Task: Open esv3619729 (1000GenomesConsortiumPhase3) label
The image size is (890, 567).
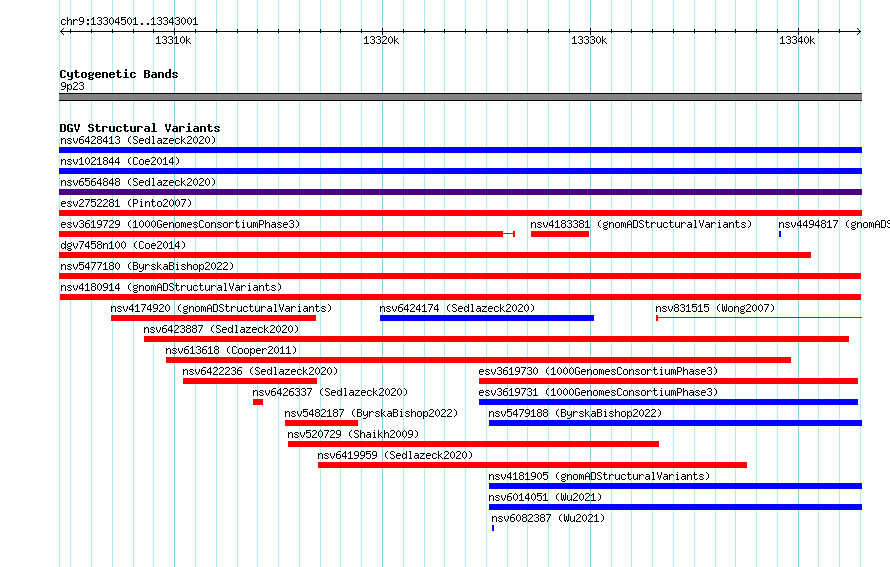Action: pyautogui.click(x=180, y=224)
